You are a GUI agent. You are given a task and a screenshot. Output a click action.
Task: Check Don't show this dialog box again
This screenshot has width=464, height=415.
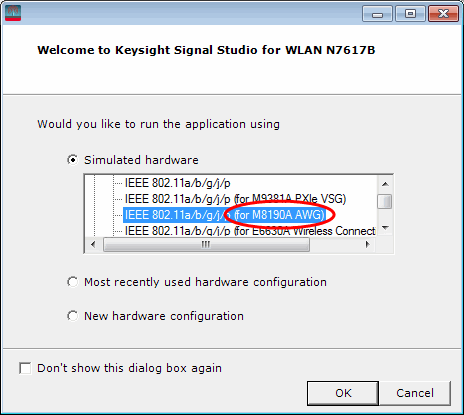[x=25, y=368]
